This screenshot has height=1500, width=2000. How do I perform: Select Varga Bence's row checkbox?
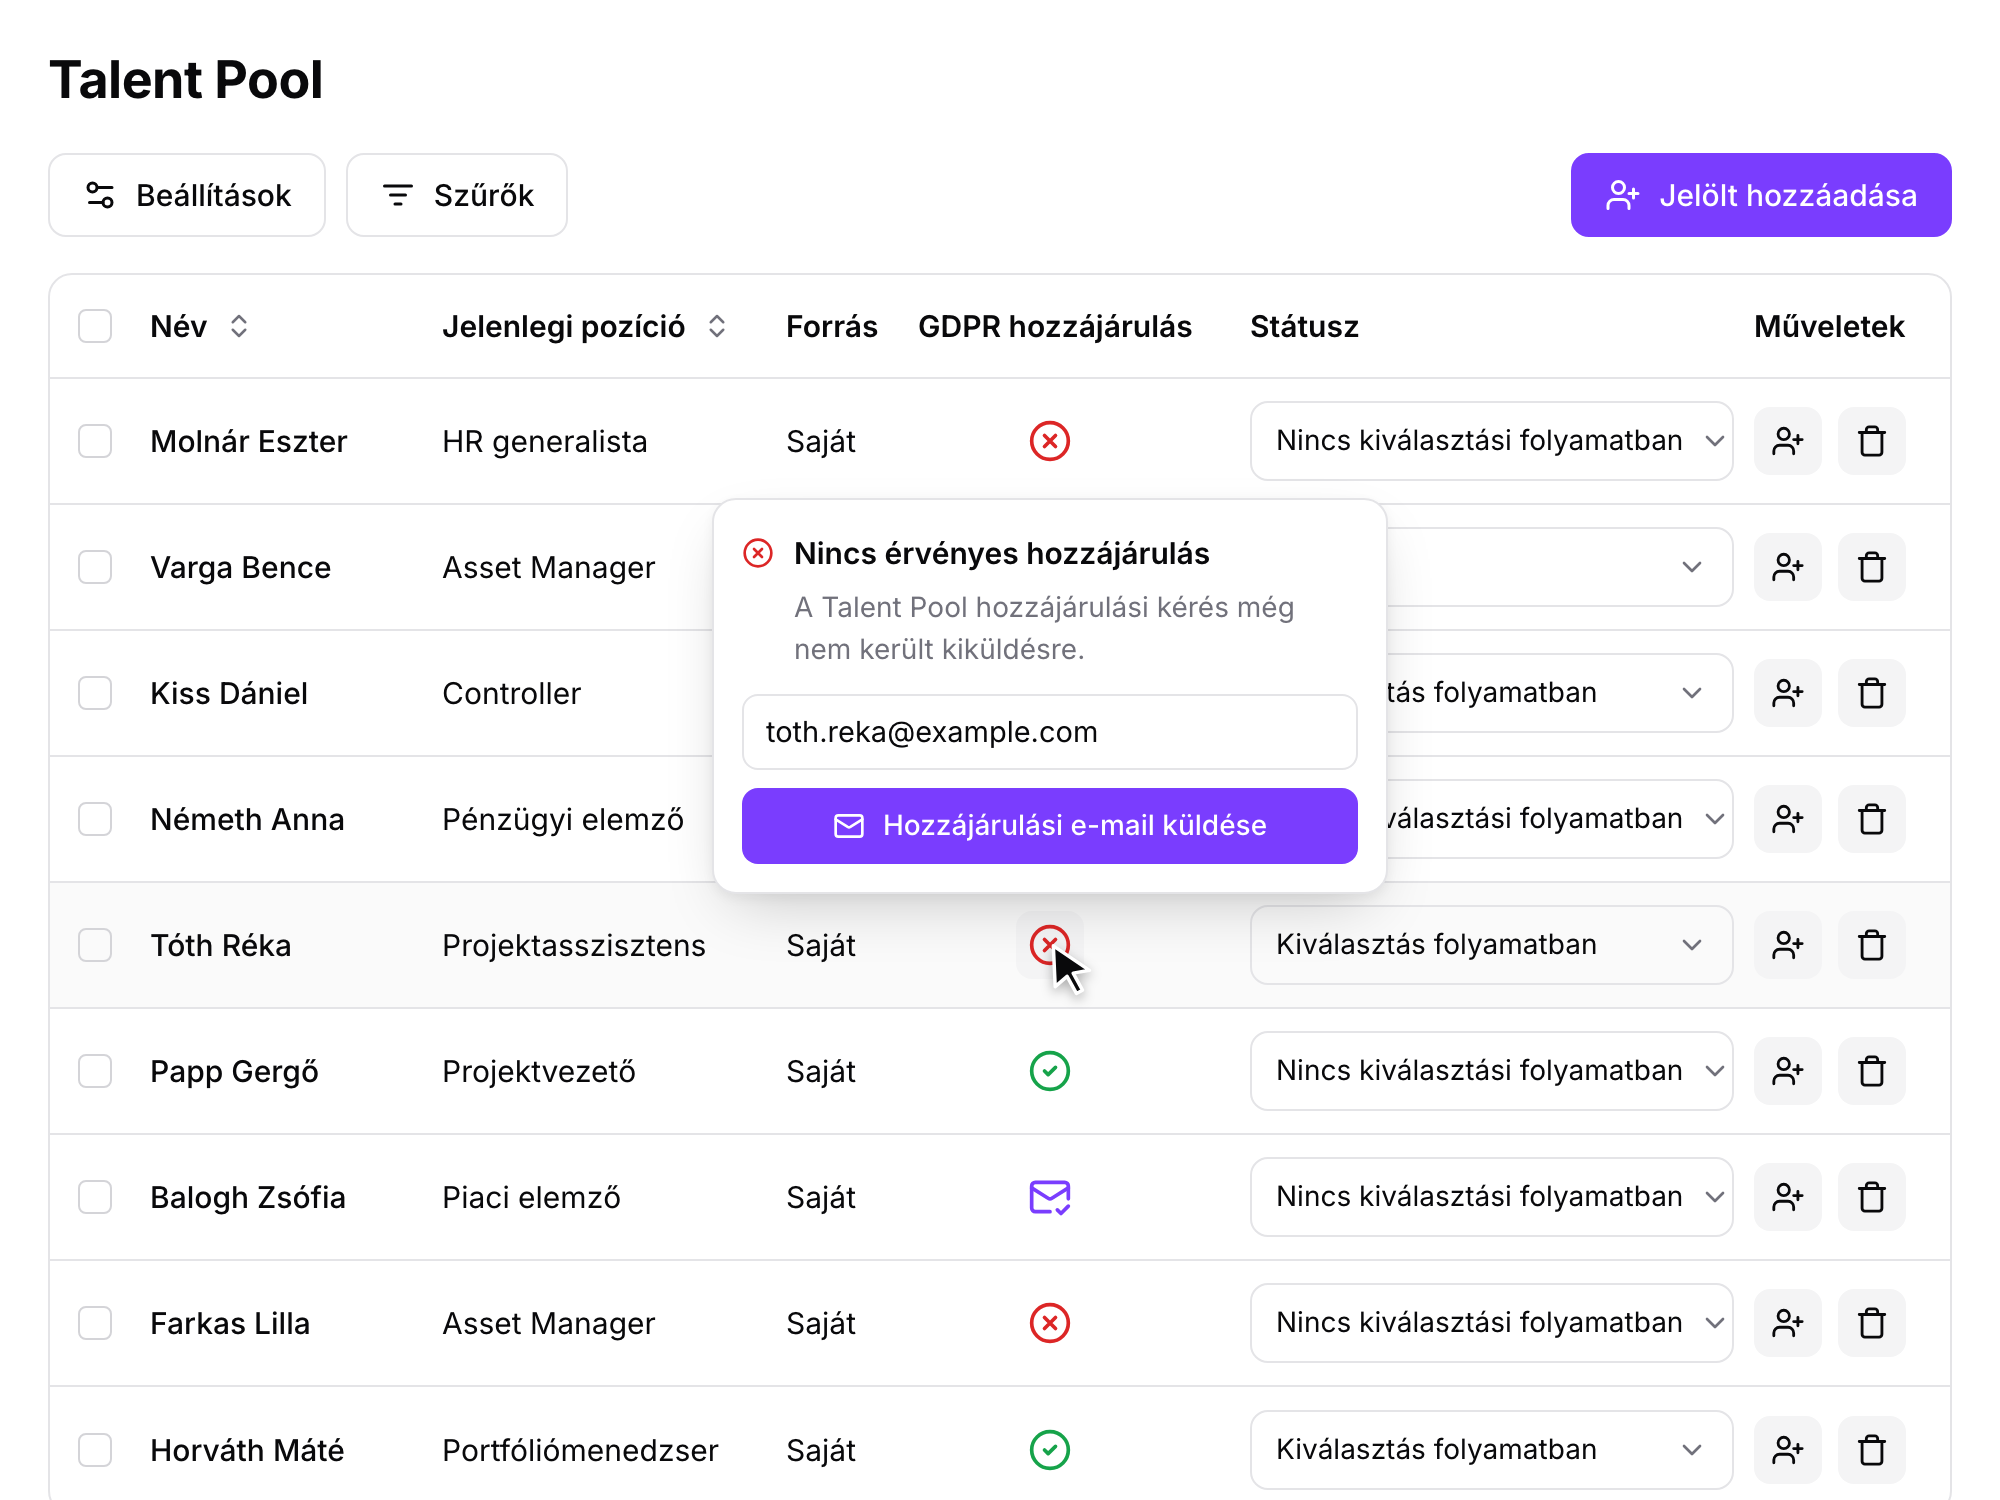point(95,567)
